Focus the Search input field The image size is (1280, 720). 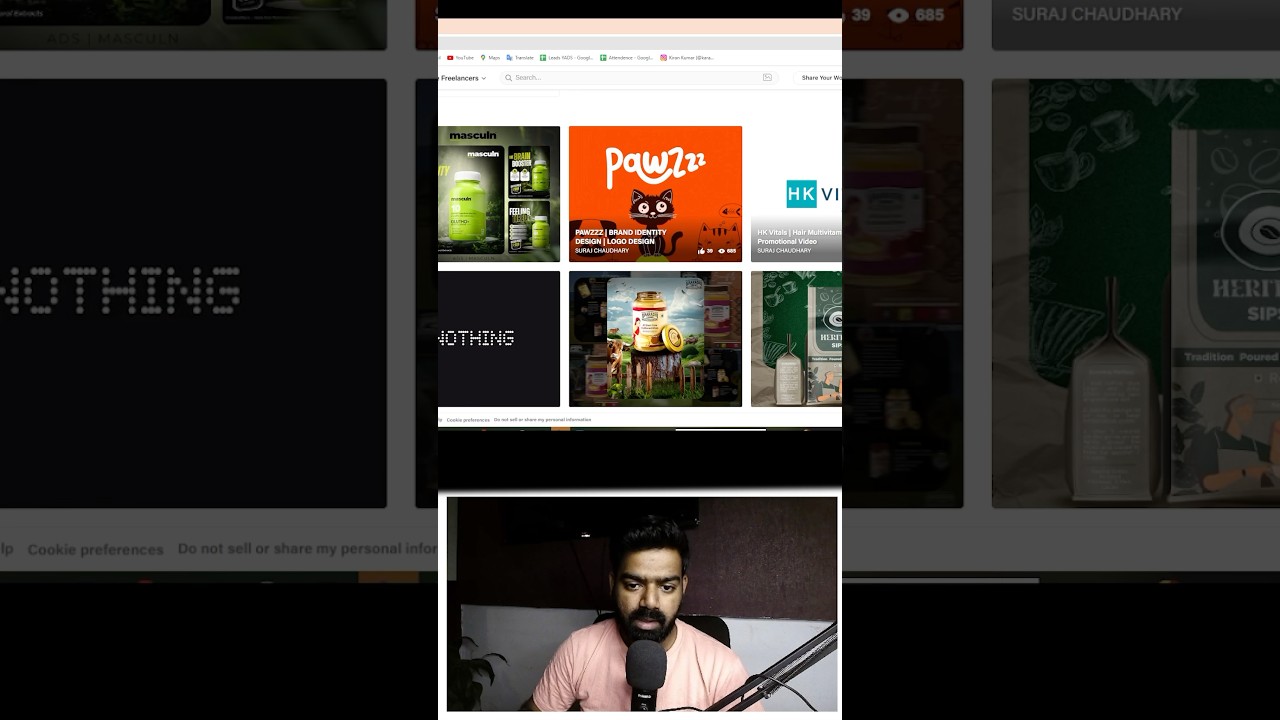639,78
